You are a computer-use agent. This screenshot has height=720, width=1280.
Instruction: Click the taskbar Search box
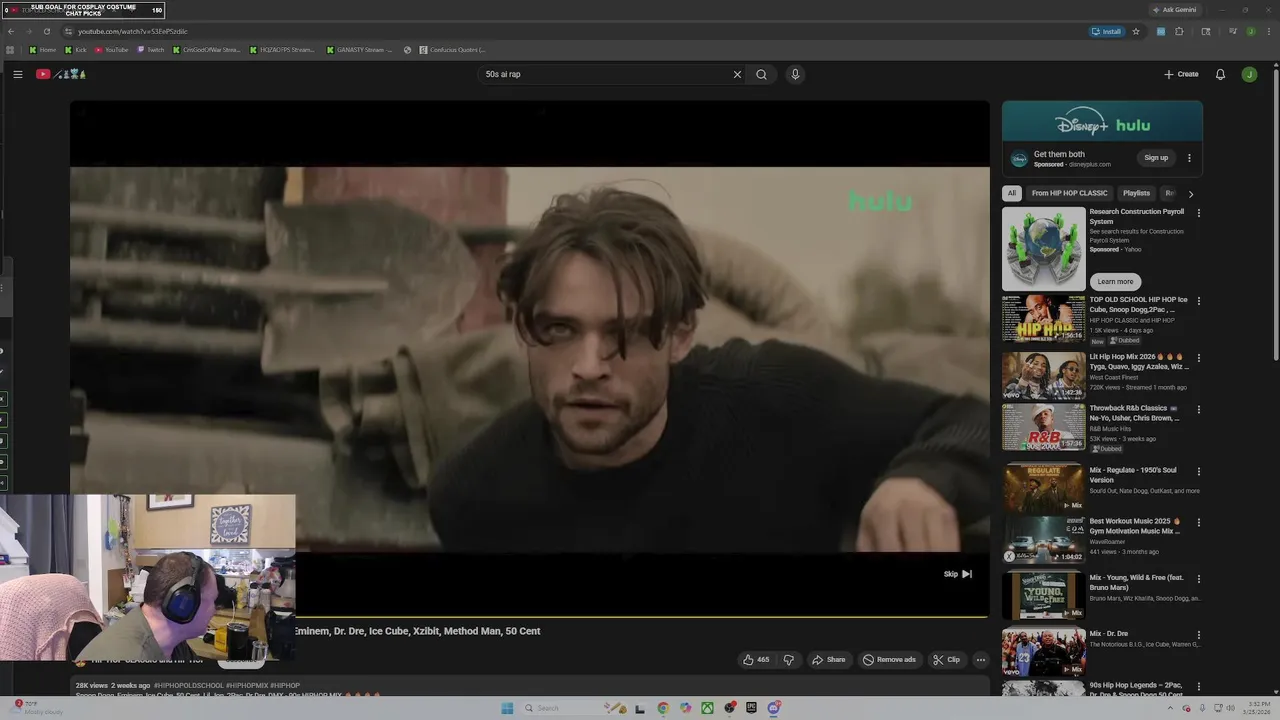coord(560,708)
